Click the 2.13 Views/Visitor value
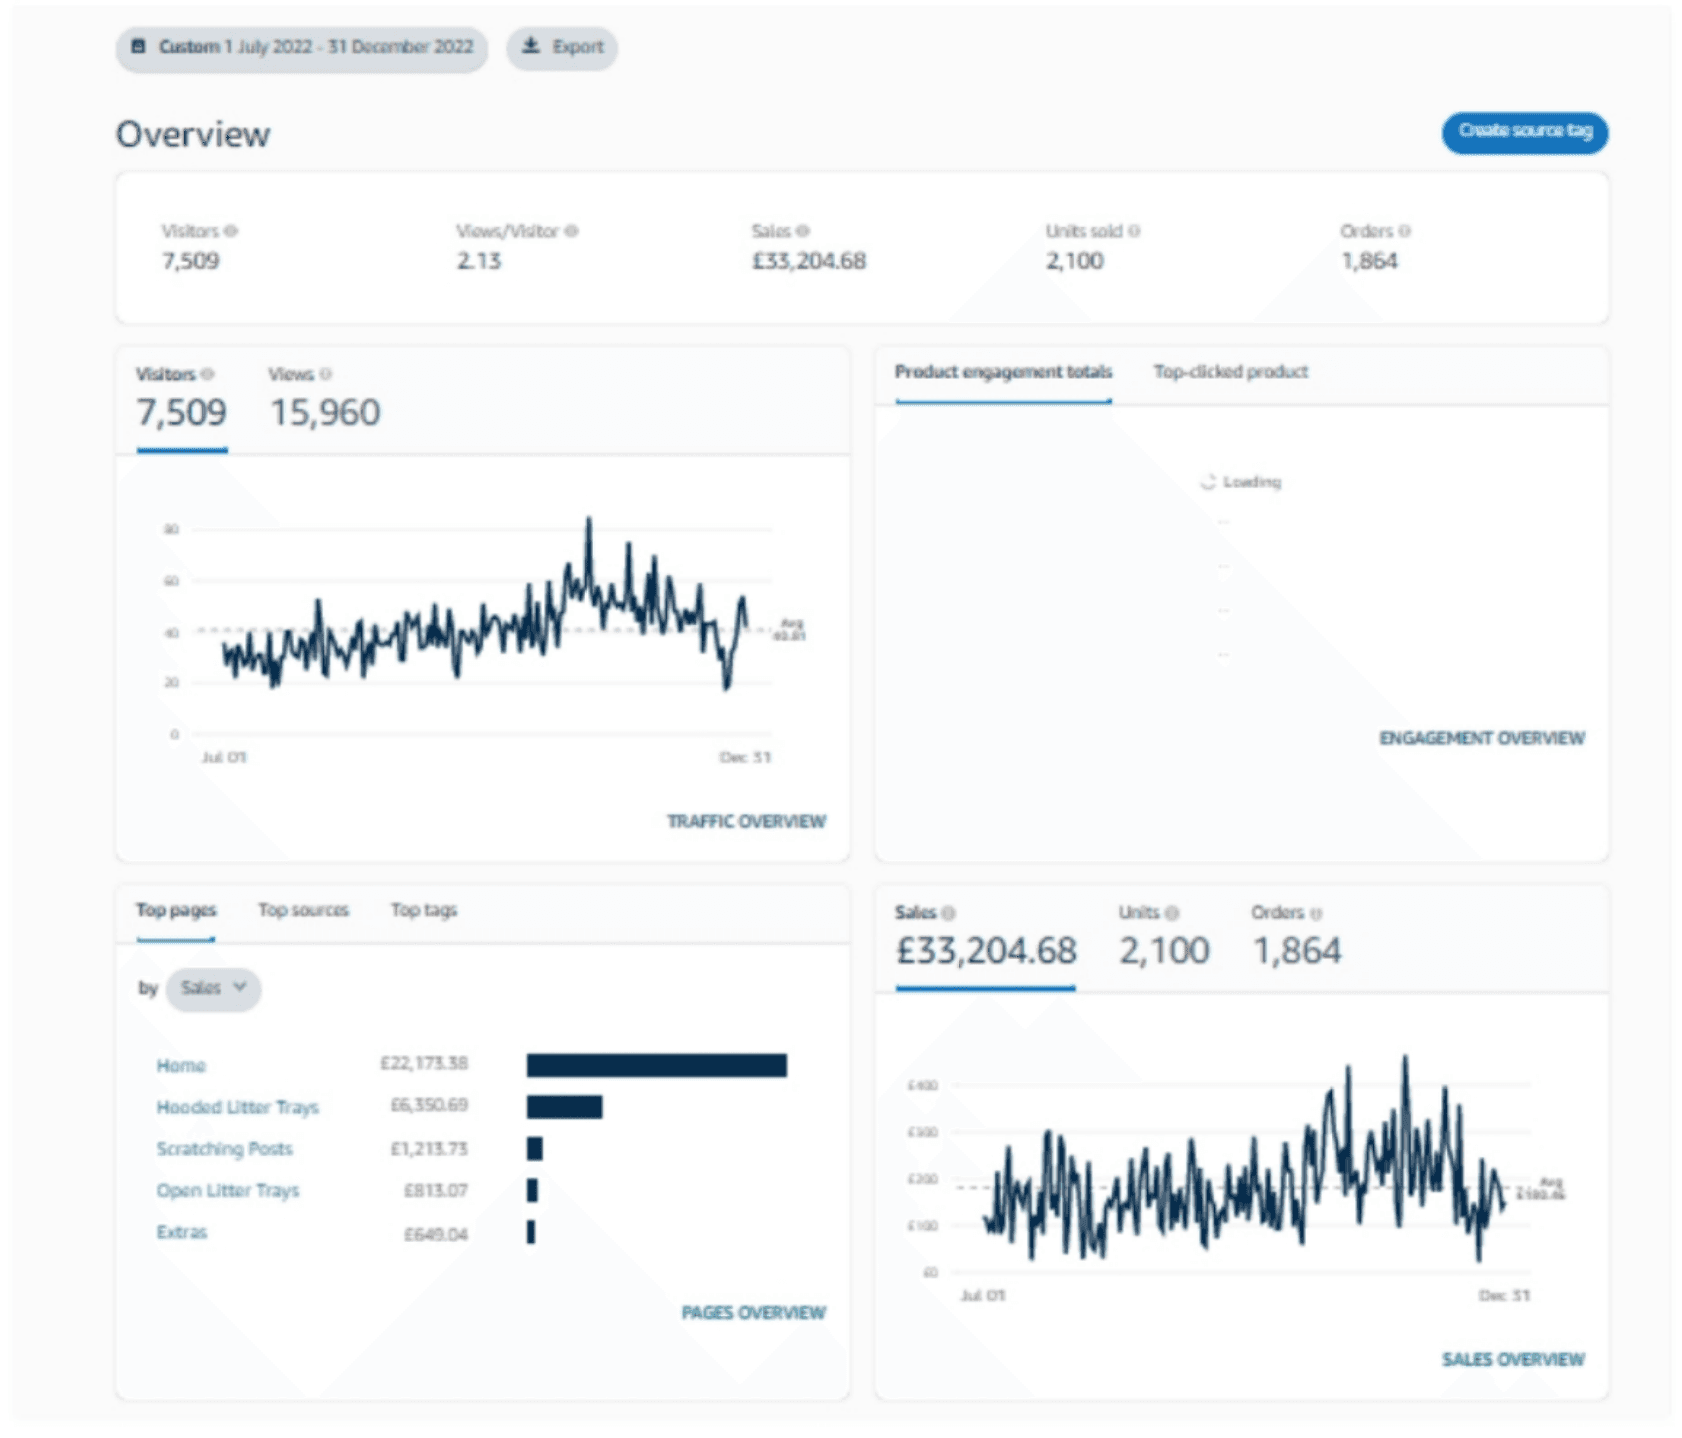Image resolution: width=1682 pixels, height=1438 pixels. point(479,261)
